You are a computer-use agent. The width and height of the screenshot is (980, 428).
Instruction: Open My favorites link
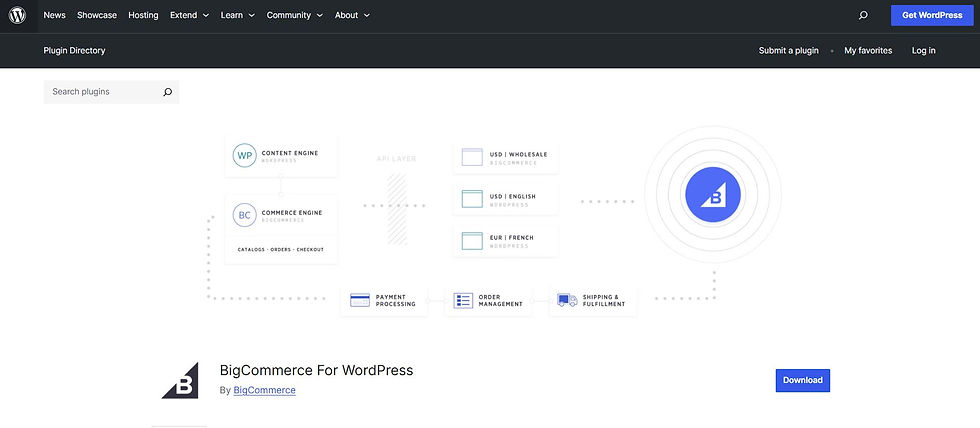pyautogui.click(x=868, y=51)
